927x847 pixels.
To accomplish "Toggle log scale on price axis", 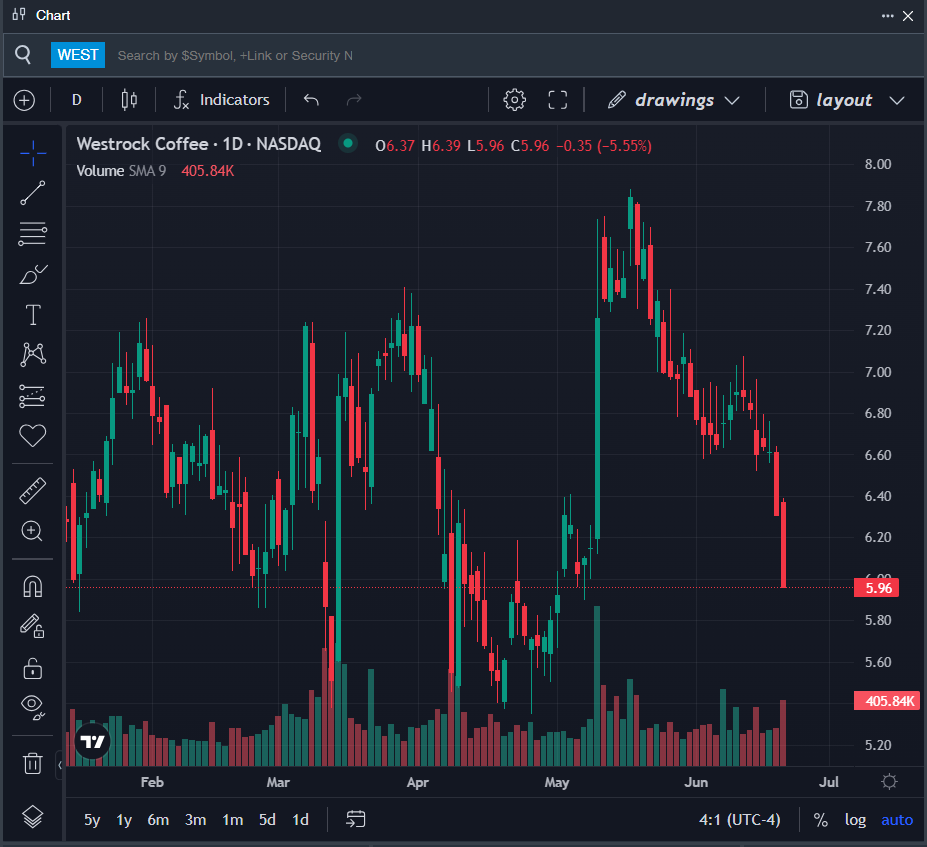I will point(855,820).
